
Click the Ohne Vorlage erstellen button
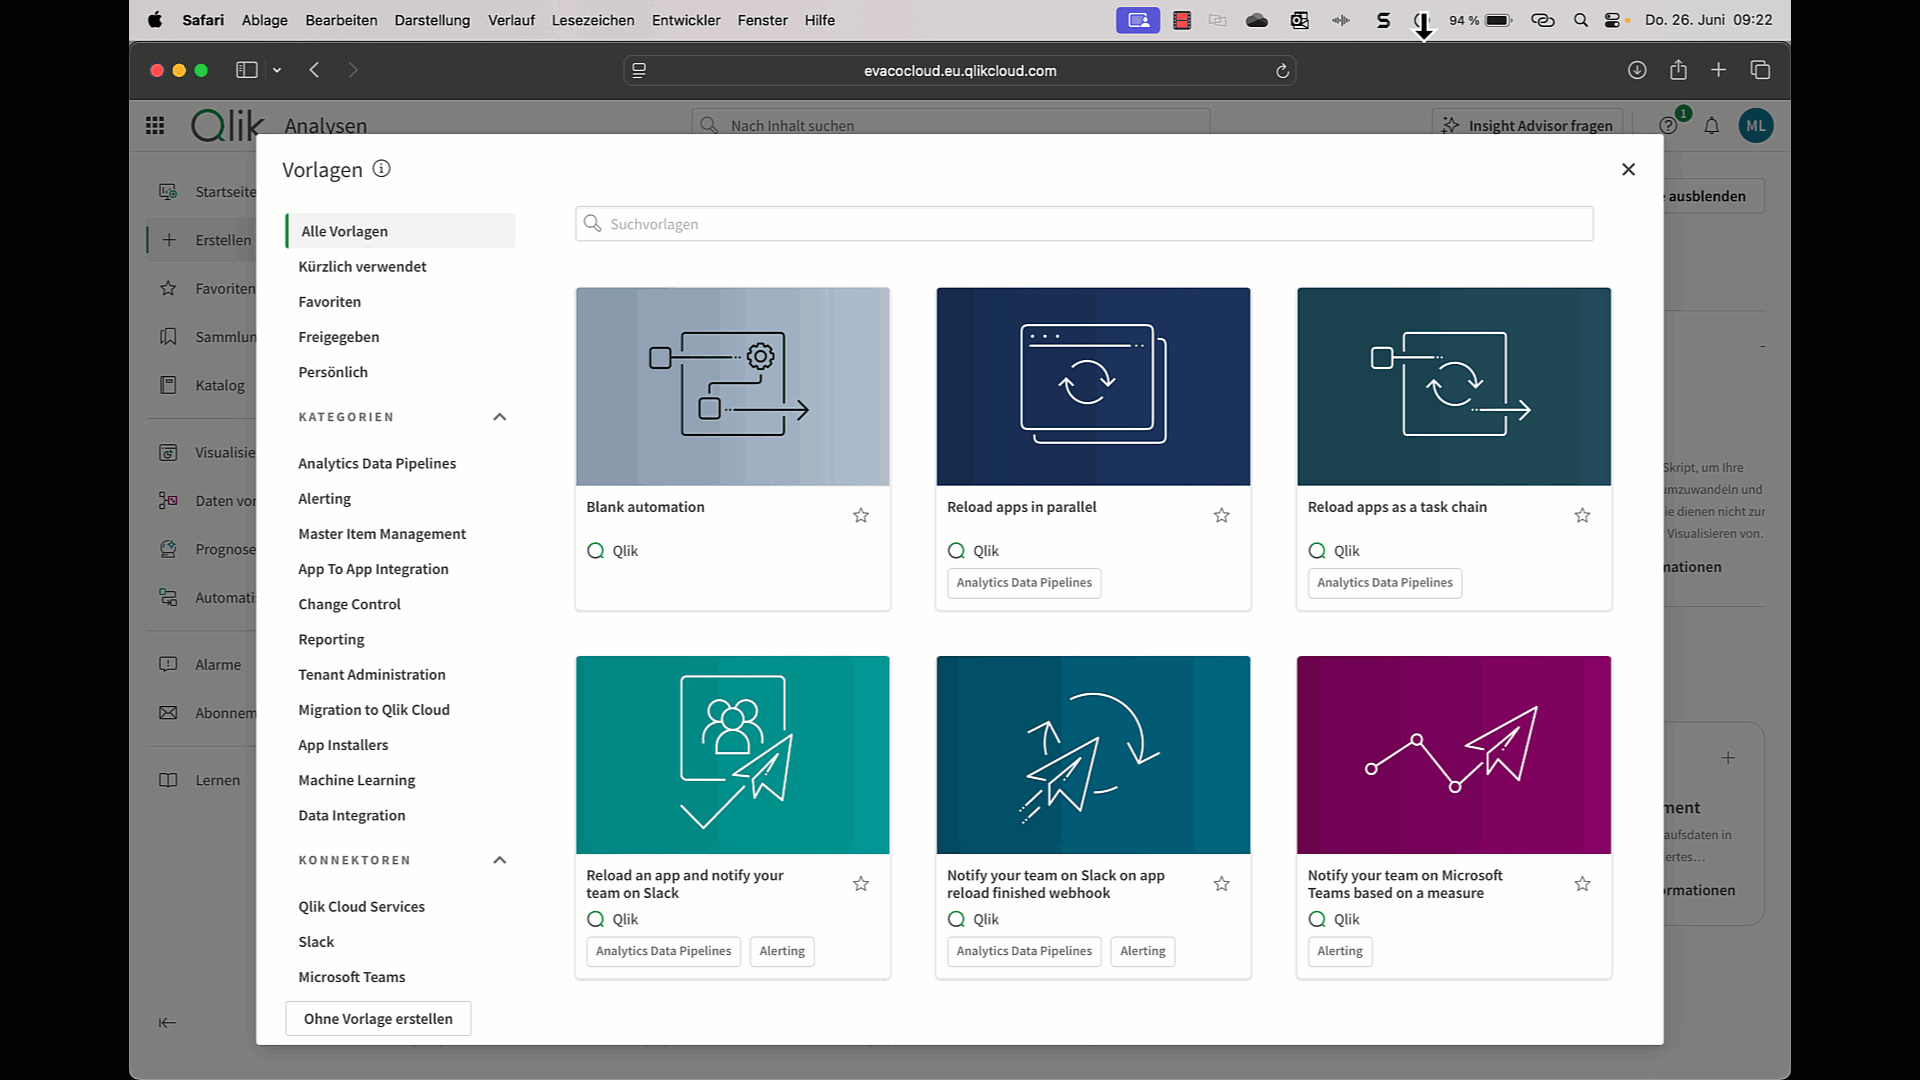pyautogui.click(x=378, y=1019)
